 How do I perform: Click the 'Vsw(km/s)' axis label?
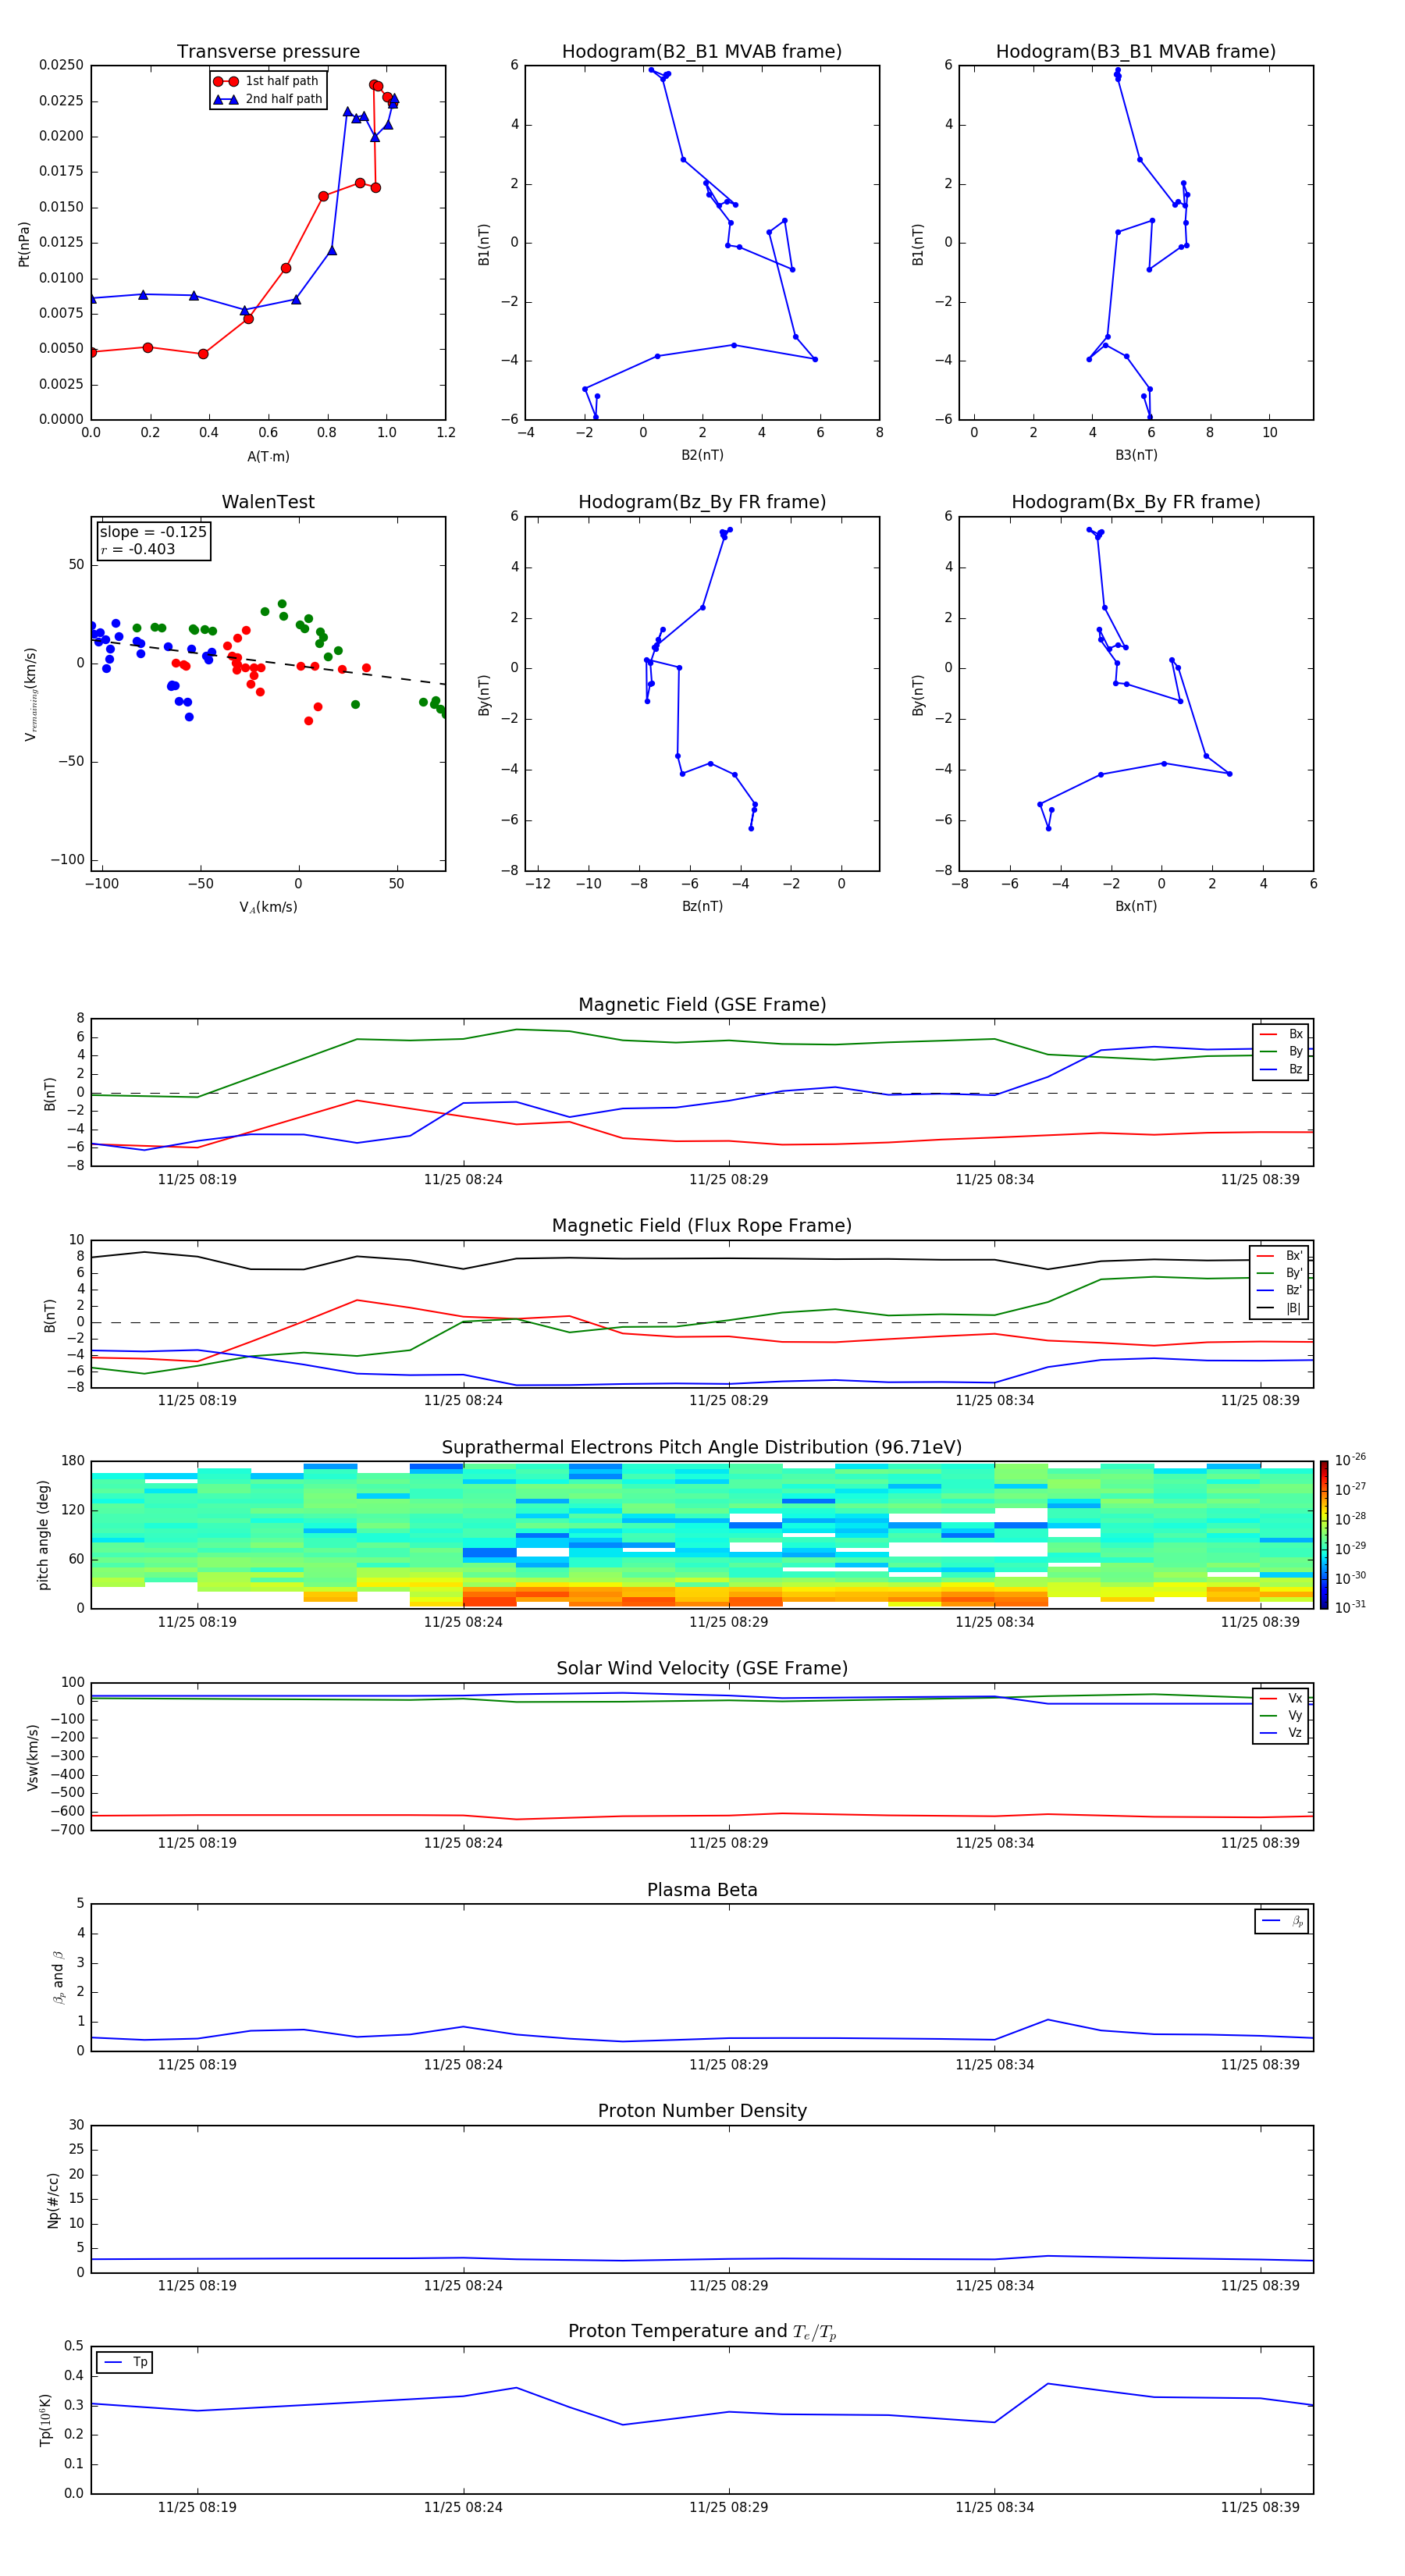click(x=33, y=1757)
